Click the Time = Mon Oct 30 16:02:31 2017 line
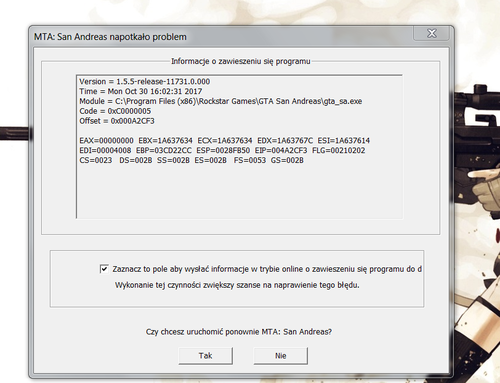This screenshot has width=500, height=383. [x=141, y=91]
